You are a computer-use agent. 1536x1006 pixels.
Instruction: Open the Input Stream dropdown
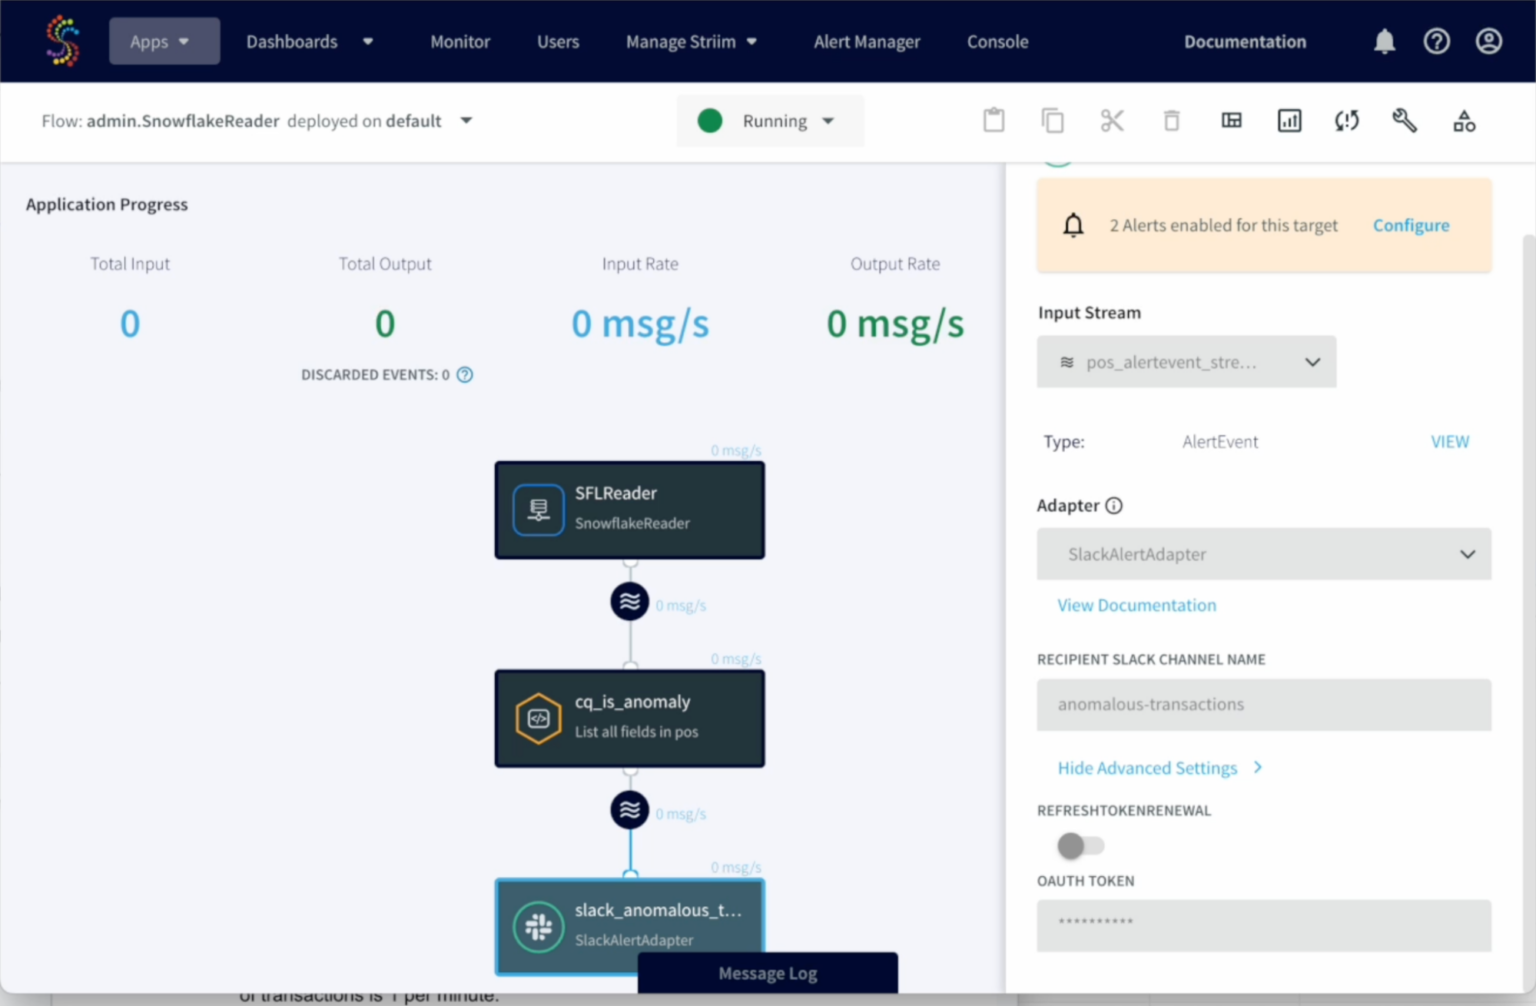coord(1186,362)
